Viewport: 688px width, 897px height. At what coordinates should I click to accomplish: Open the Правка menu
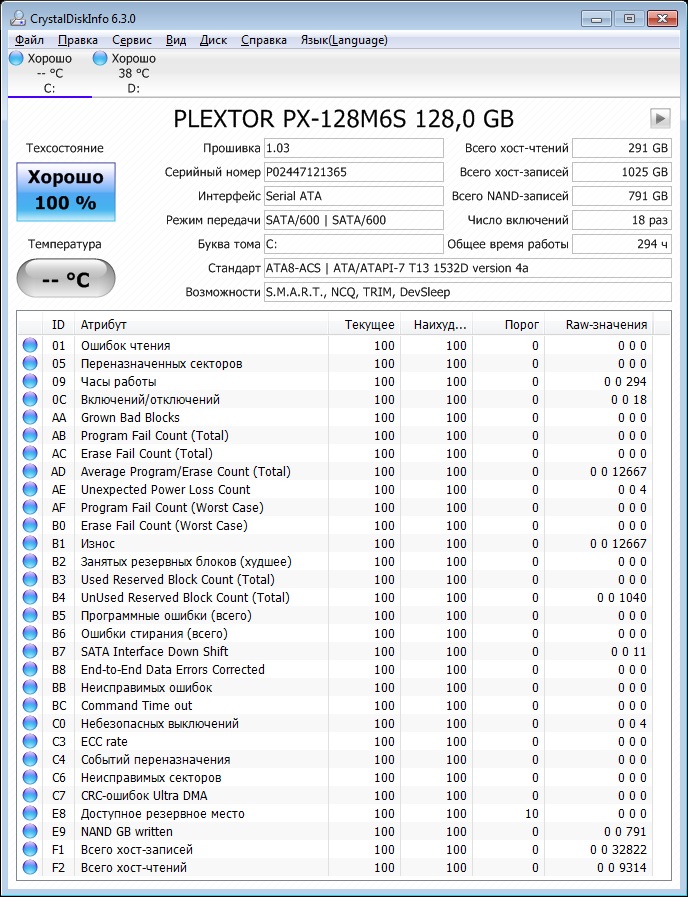click(x=78, y=40)
